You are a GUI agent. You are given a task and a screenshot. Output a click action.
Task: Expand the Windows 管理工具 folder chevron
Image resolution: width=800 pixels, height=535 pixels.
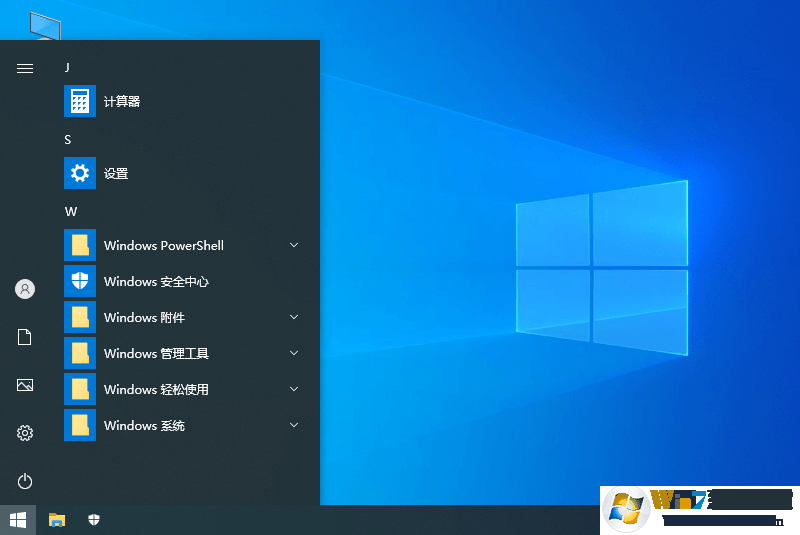[294, 353]
